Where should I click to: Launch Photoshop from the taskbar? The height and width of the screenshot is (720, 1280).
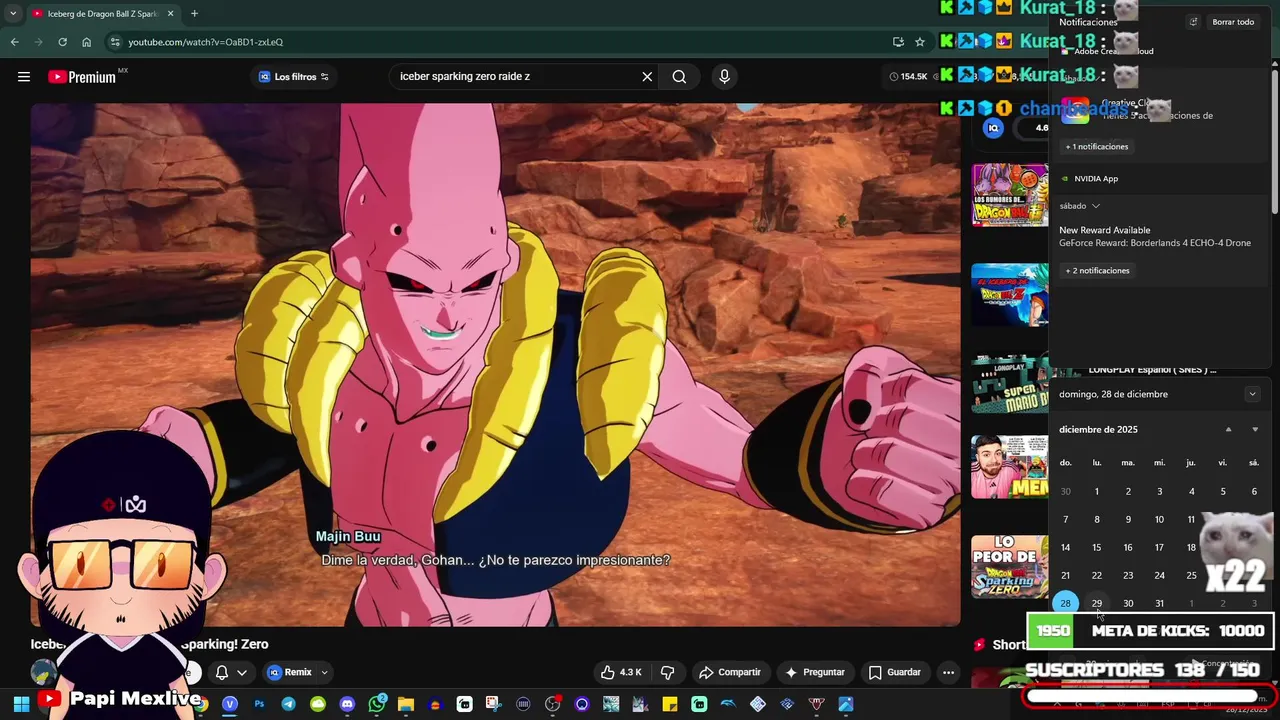(x=259, y=704)
